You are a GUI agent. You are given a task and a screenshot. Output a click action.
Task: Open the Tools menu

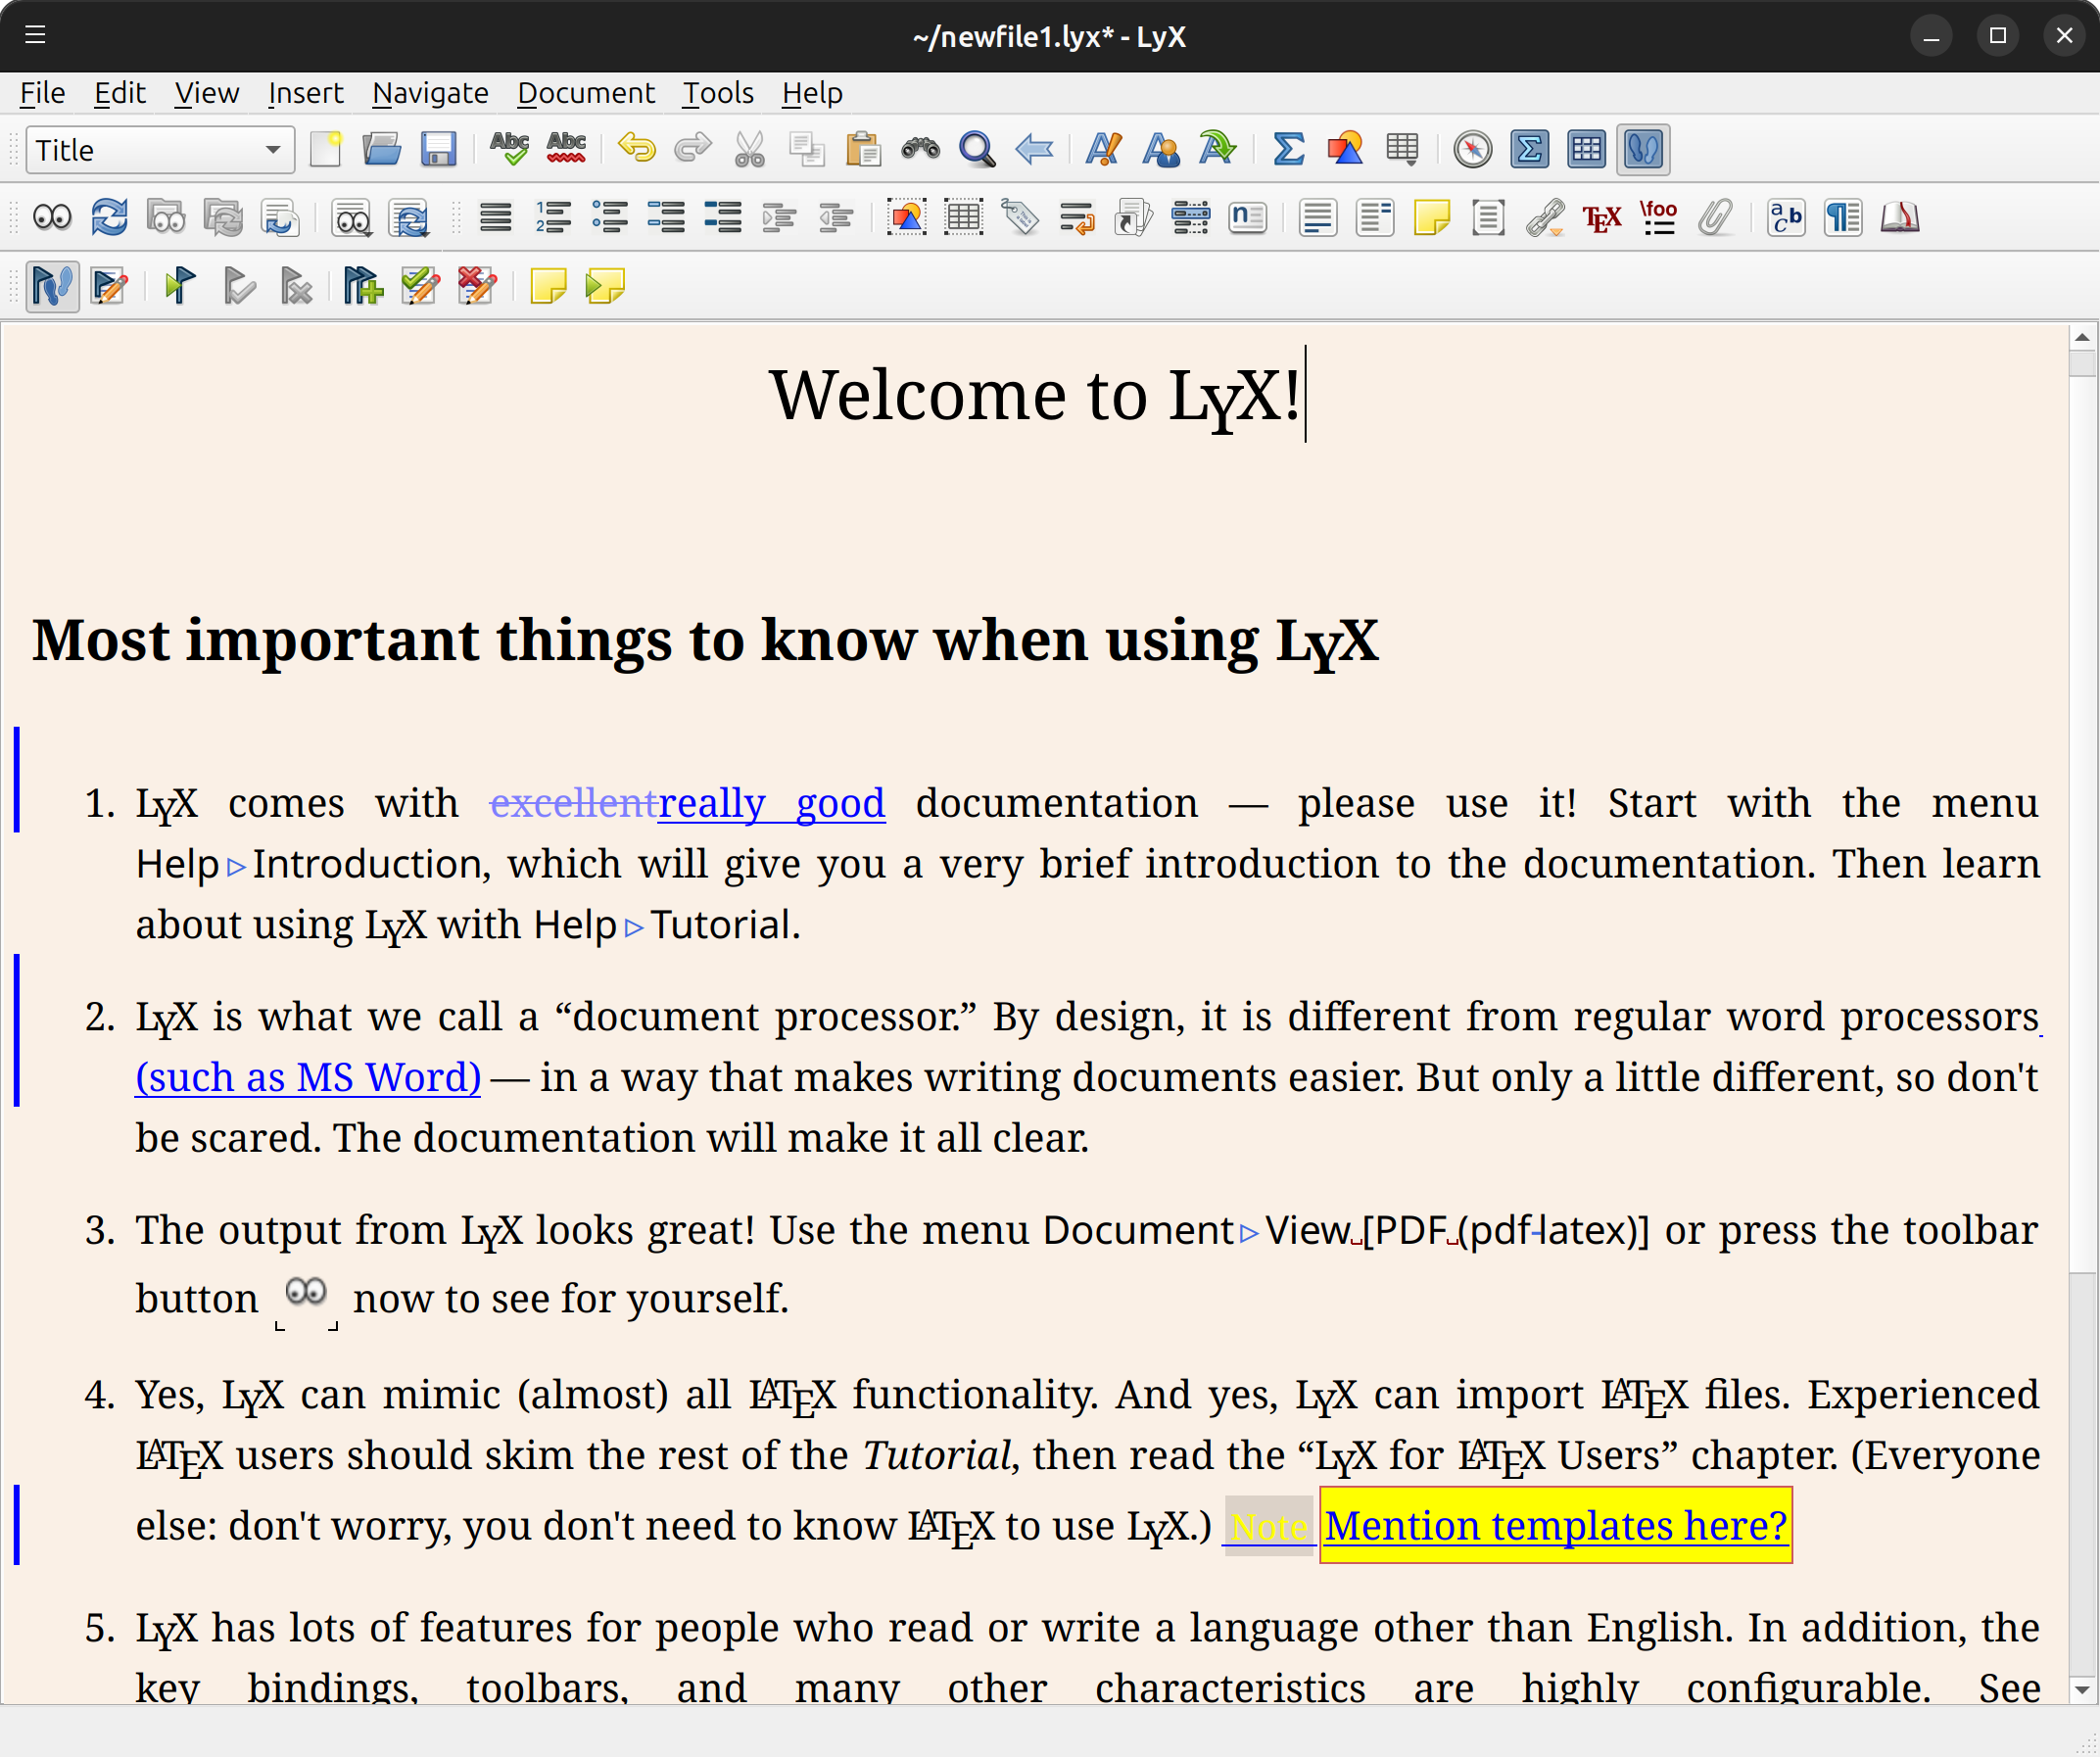pyautogui.click(x=718, y=93)
